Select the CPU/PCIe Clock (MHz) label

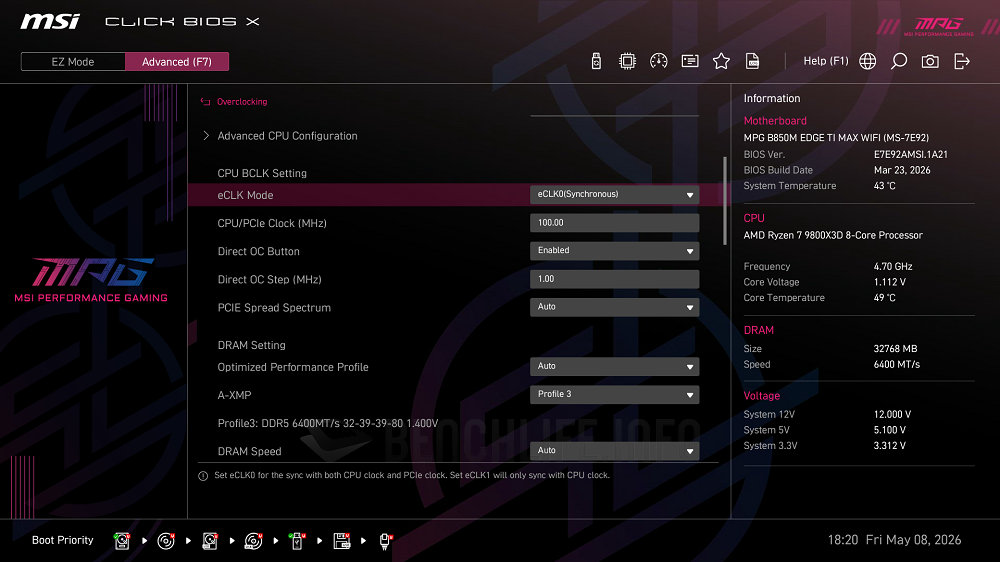point(272,223)
